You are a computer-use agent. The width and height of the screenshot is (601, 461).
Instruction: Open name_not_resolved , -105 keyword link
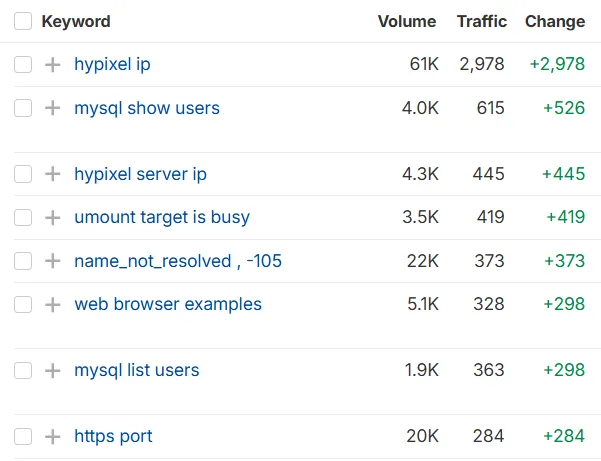coord(178,261)
